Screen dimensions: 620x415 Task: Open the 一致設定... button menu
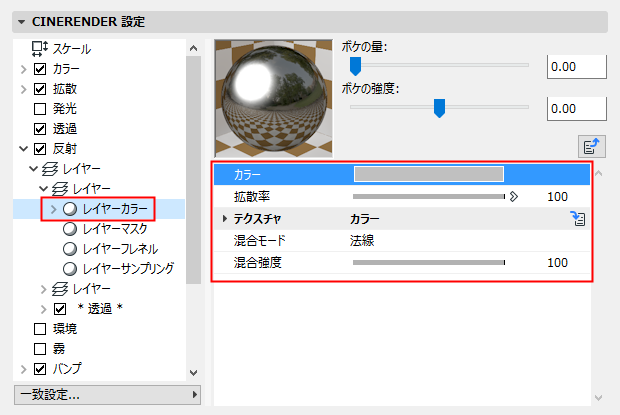(x=107, y=395)
